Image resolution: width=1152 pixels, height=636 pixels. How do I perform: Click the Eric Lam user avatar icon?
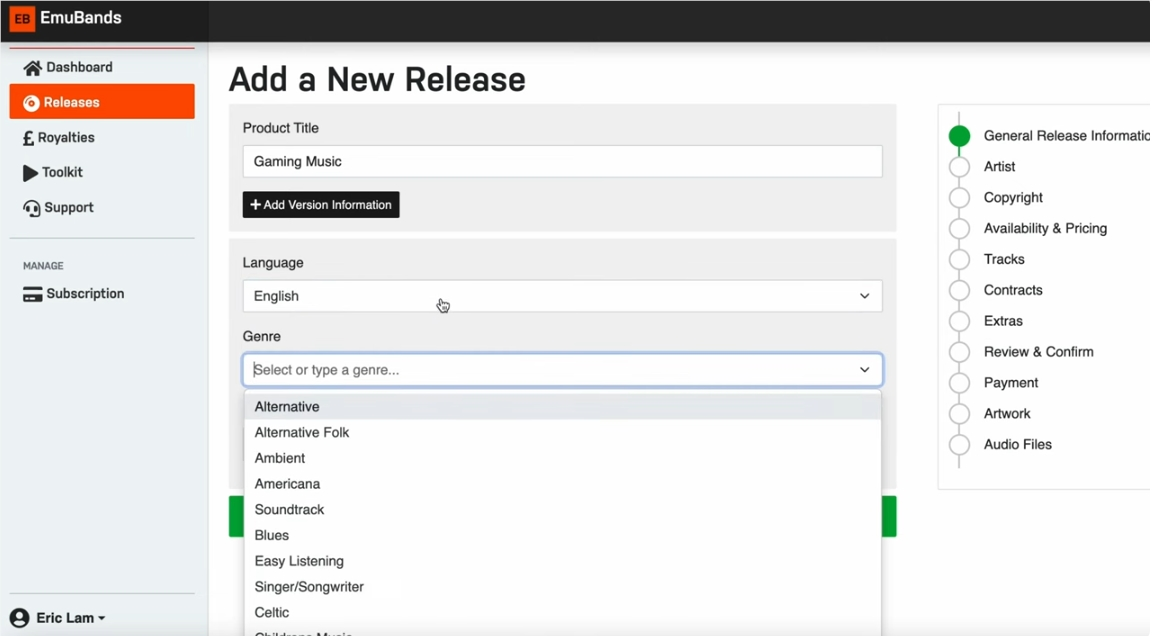(x=19, y=618)
